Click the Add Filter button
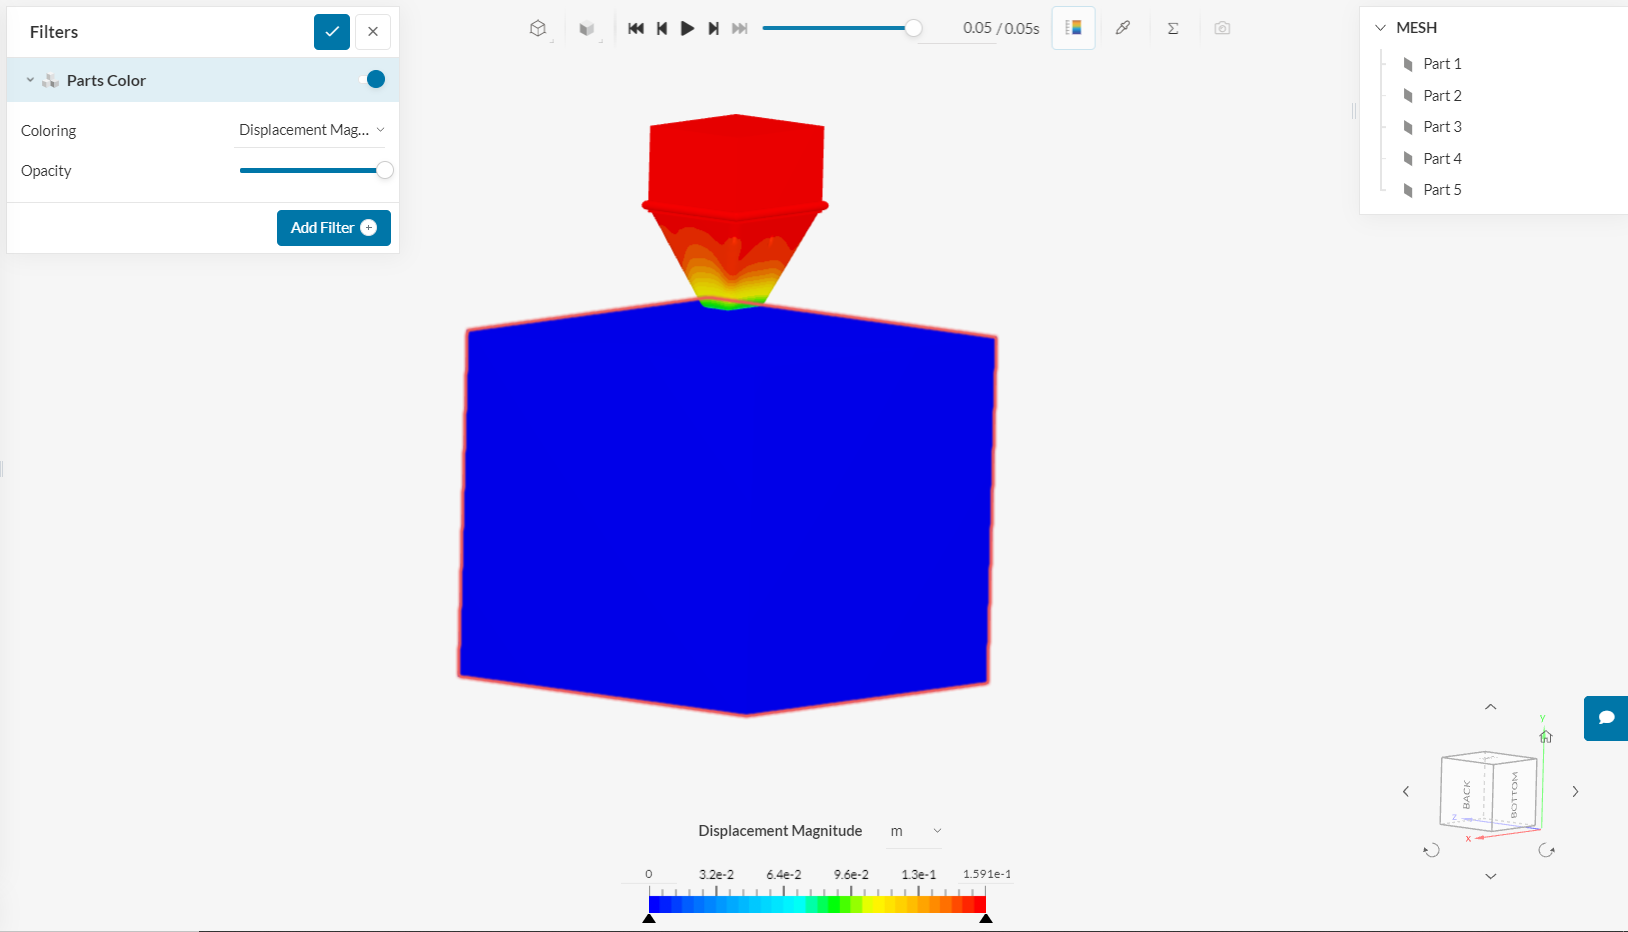This screenshot has height=932, width=1628. click(334, 228)
